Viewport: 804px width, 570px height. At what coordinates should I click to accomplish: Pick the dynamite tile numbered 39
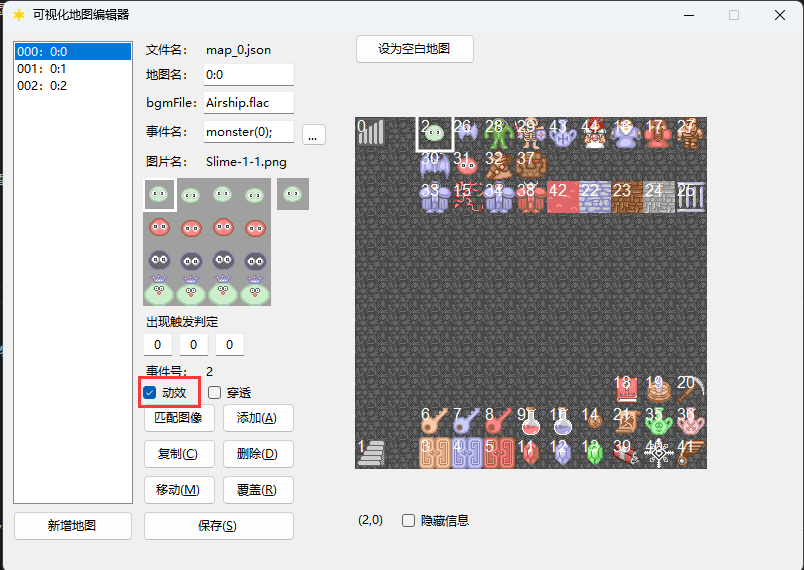point(627,453)
